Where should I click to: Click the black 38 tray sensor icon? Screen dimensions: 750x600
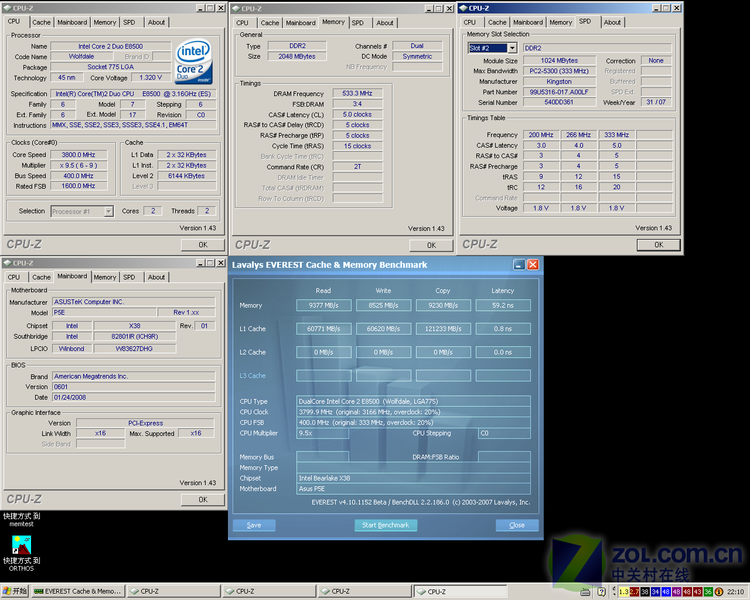click(x=645, y=592)
